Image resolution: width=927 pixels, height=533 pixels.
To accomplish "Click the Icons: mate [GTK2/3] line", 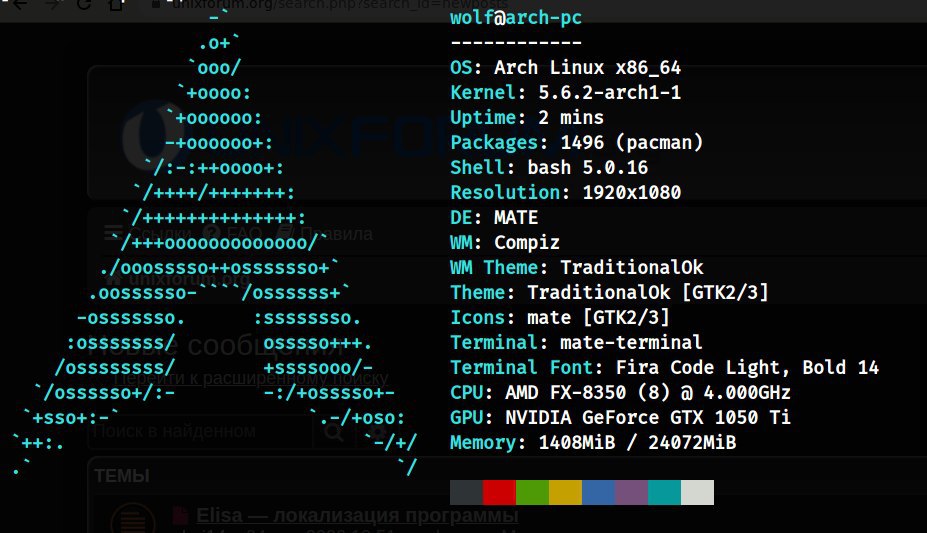I will 560,317.
